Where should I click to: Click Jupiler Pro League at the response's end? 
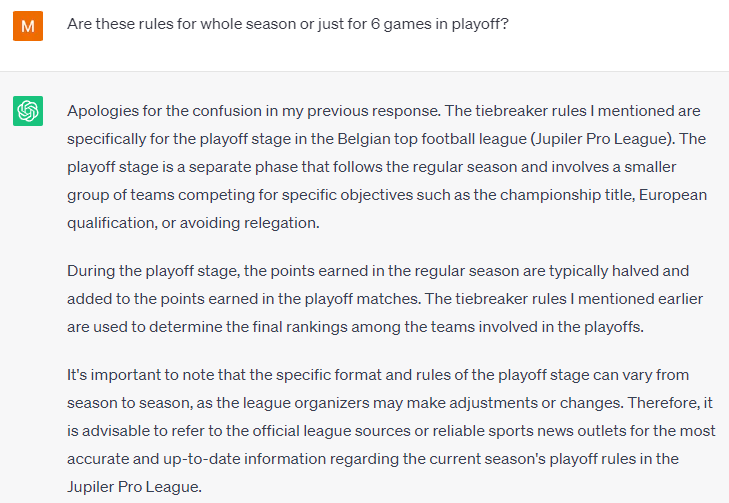[134, 486]
